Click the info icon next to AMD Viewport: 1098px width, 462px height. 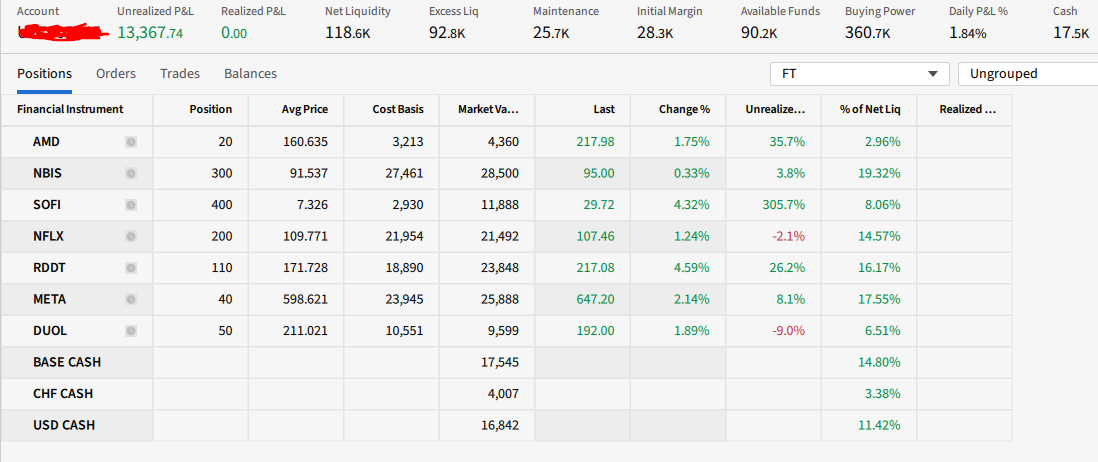[130, 142]
